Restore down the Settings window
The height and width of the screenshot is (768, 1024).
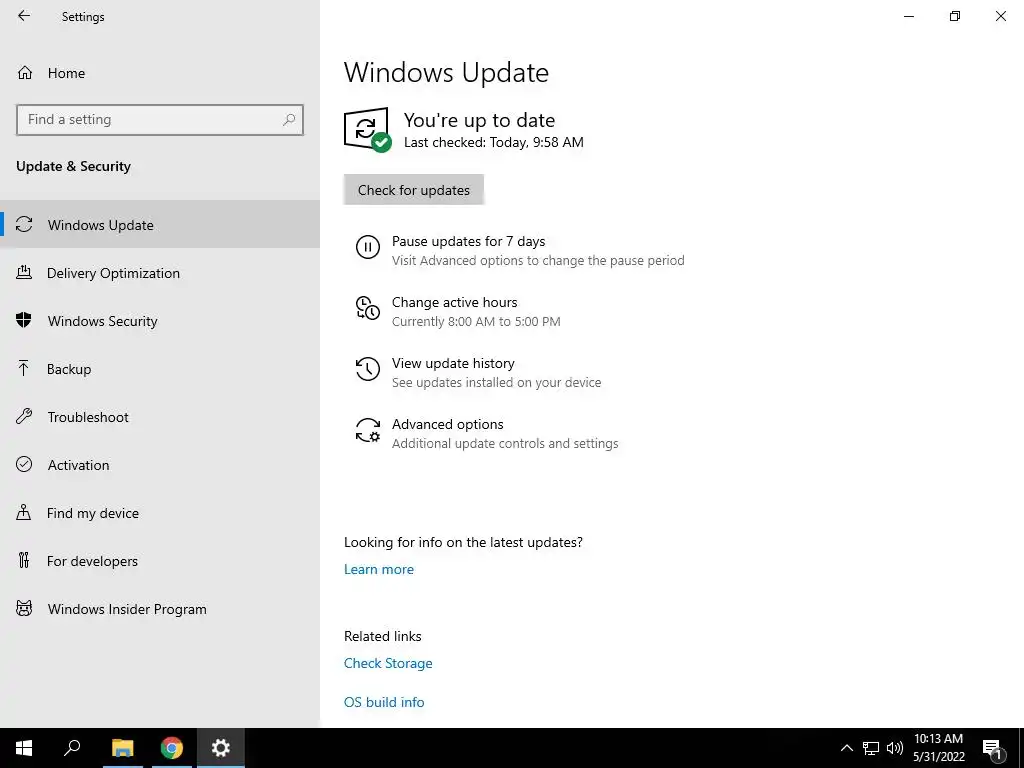[x=955, y=16]
